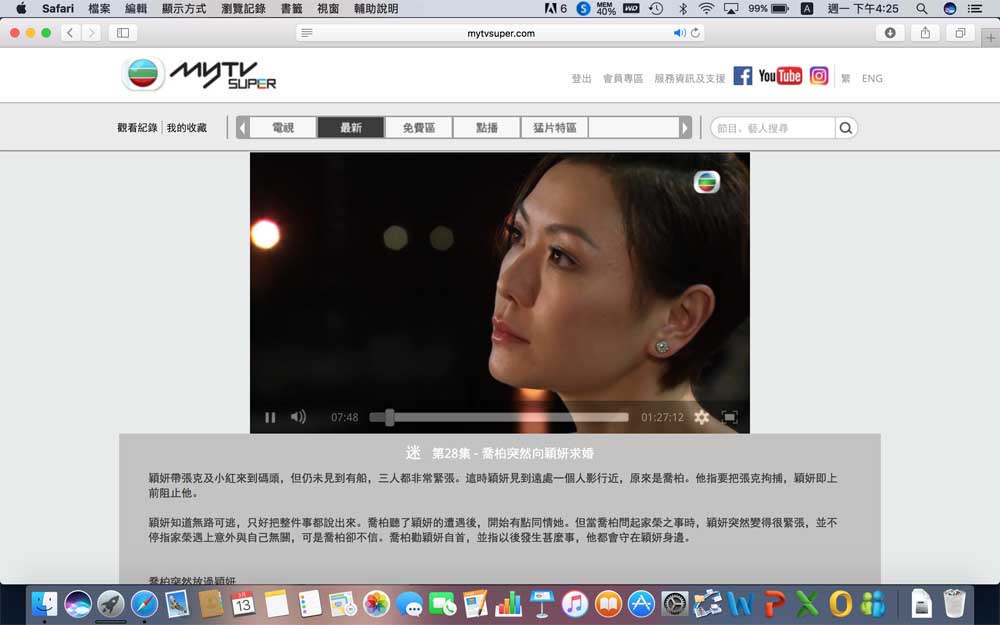Open Safari share menu

(x=925, y=33)
